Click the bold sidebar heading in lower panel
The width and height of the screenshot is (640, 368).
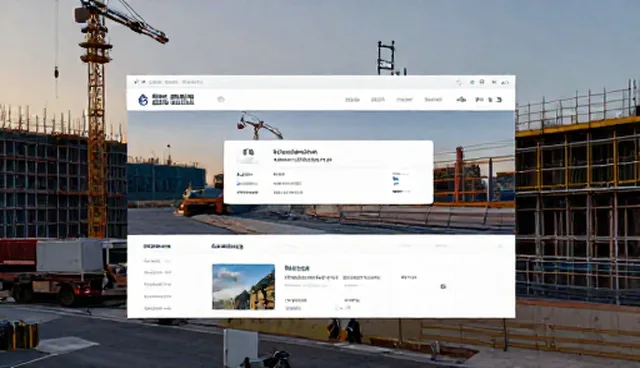157,246
